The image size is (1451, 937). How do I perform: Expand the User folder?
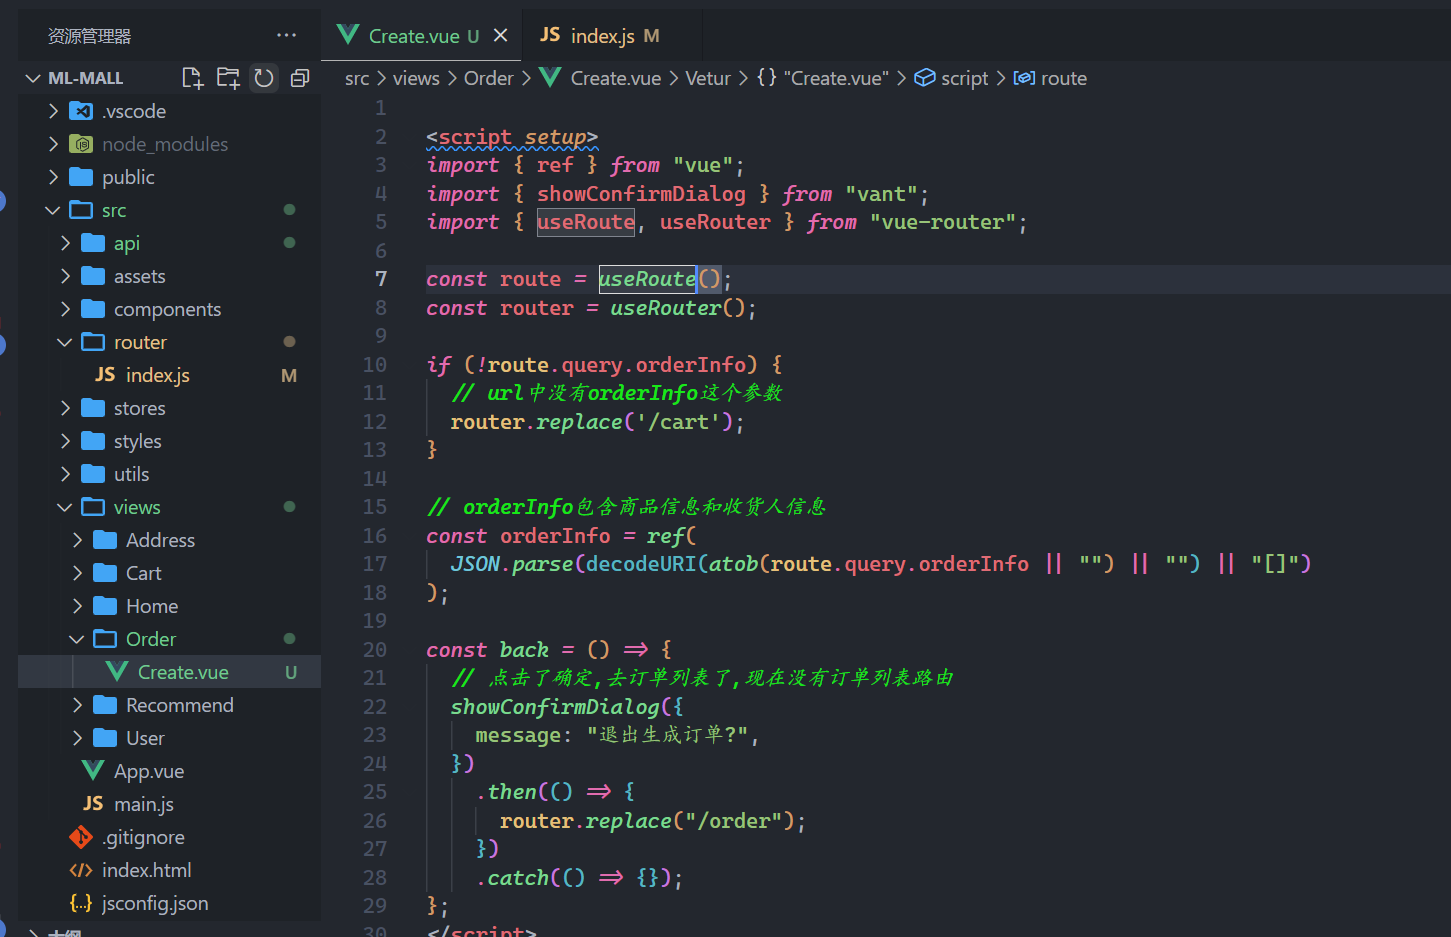(77, 738)
